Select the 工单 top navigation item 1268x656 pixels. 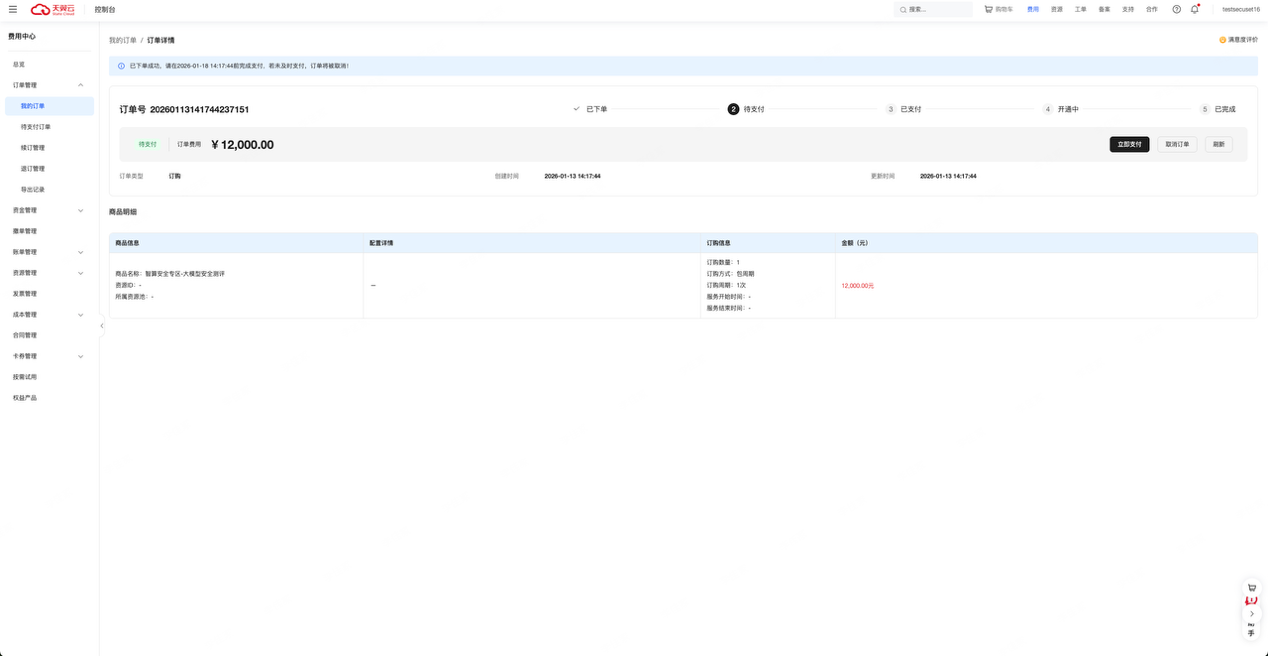1081,9
